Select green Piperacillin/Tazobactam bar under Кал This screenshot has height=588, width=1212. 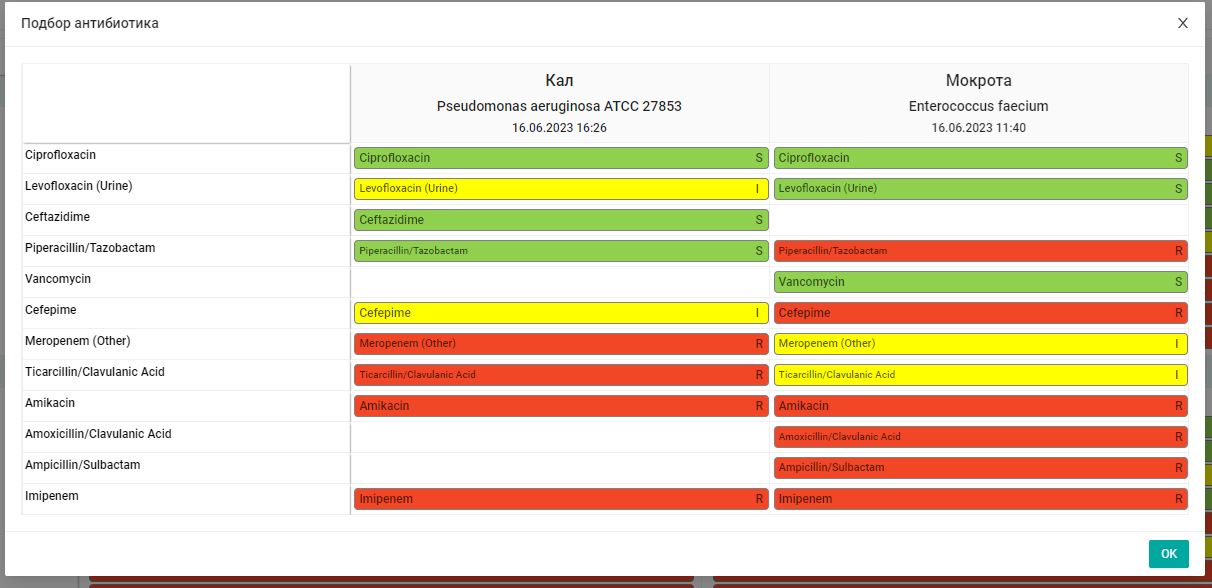pos(560,251)
